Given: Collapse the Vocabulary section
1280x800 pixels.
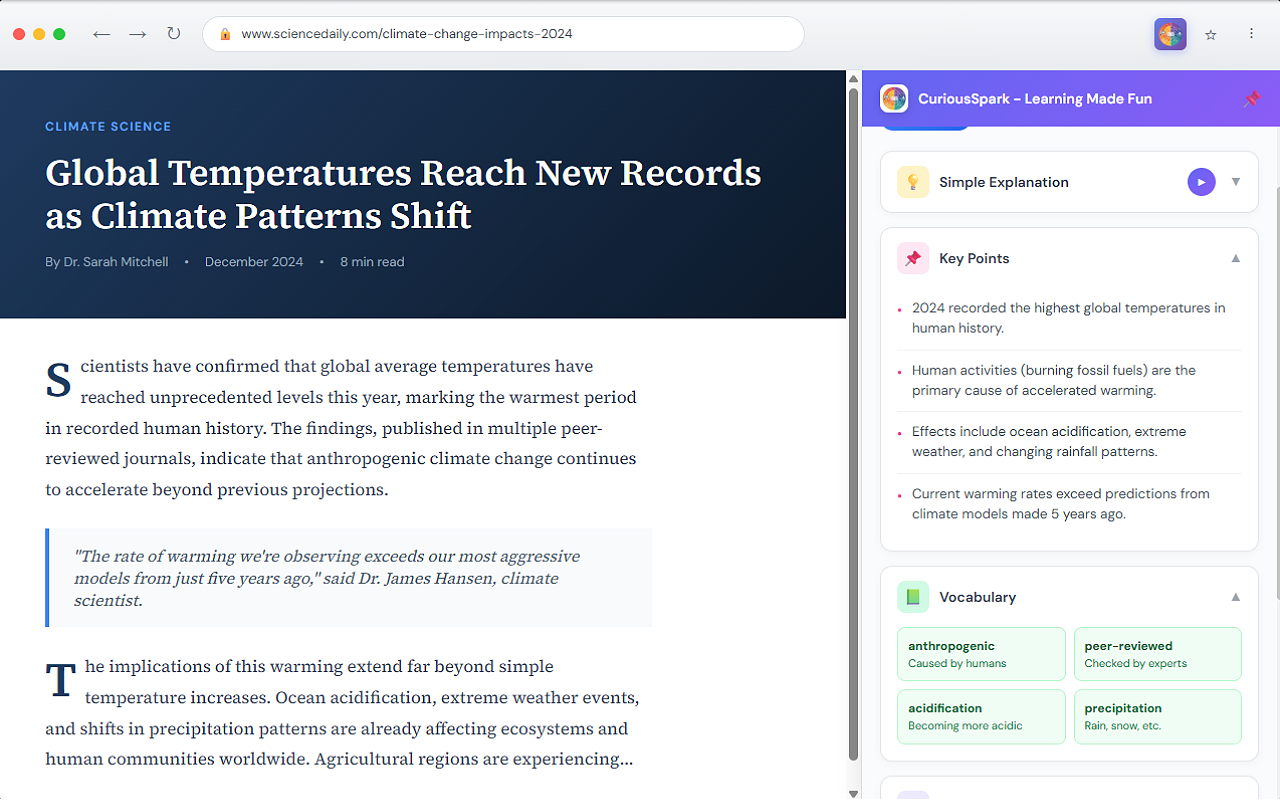Looking at the screenshot, I should [1235, 596].
